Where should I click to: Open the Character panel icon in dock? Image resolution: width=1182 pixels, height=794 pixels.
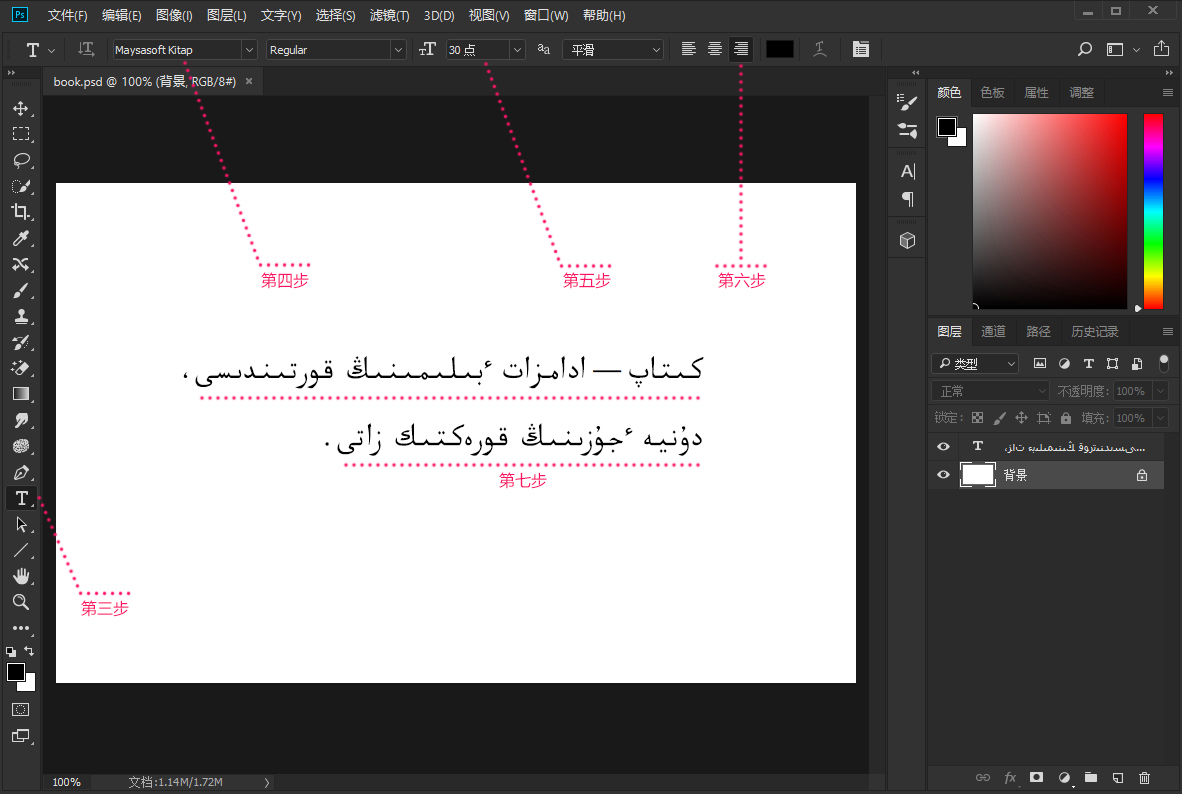(908, 171)
